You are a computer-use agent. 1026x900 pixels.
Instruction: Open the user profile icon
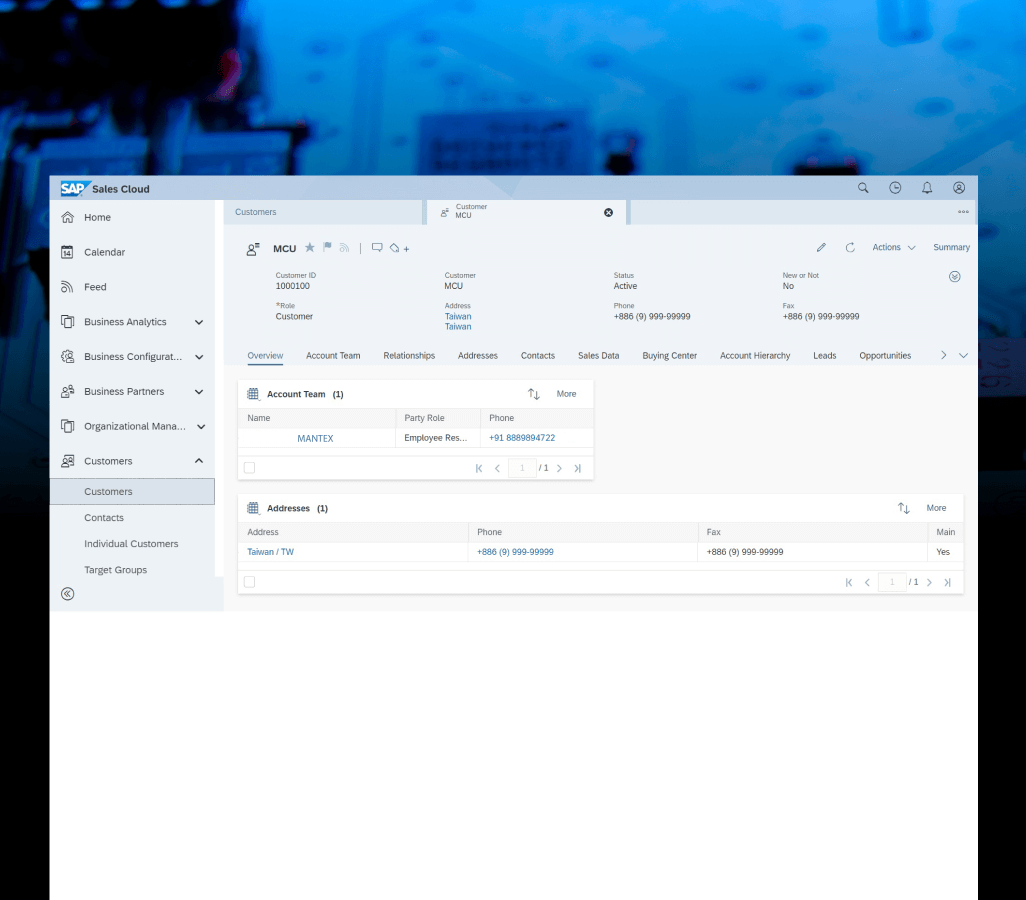coord(959,188)
